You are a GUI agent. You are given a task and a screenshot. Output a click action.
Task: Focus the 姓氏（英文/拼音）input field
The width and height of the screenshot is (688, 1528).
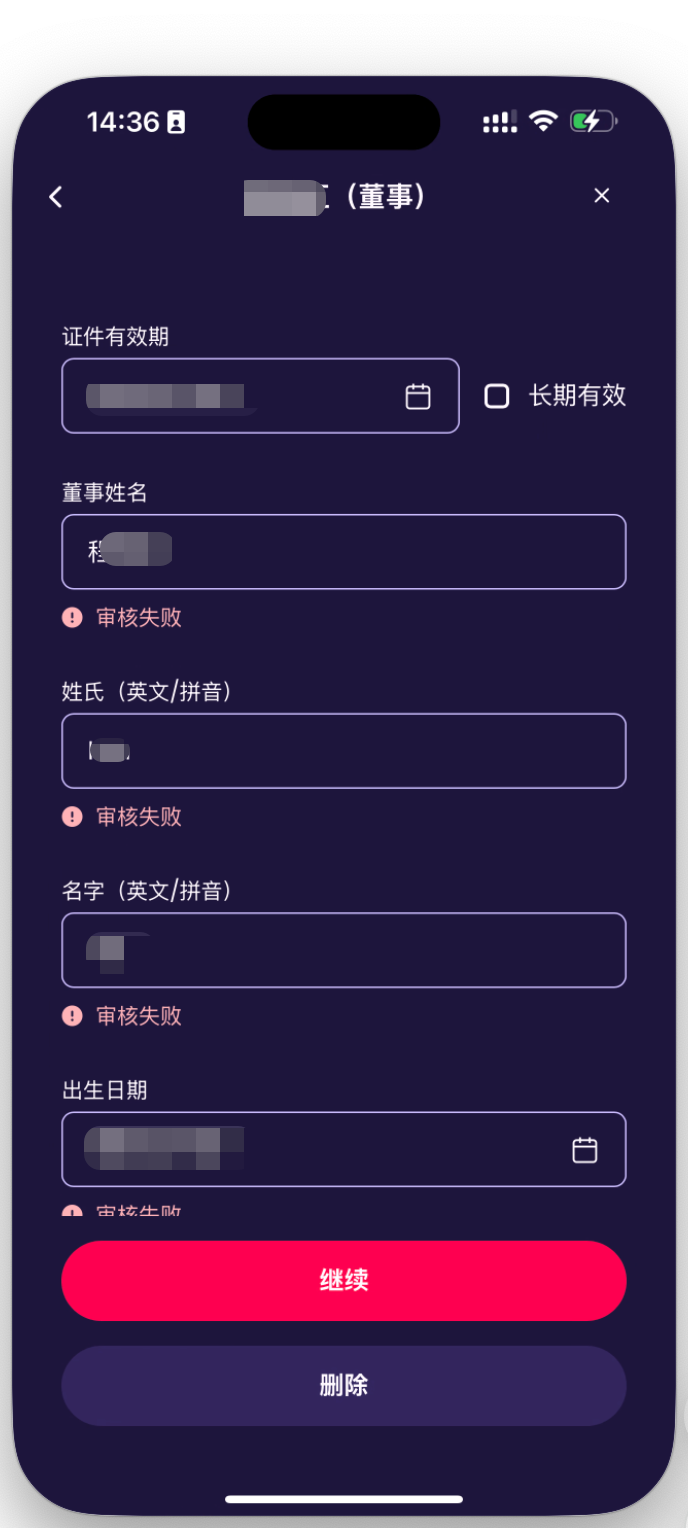pos(343,751)
